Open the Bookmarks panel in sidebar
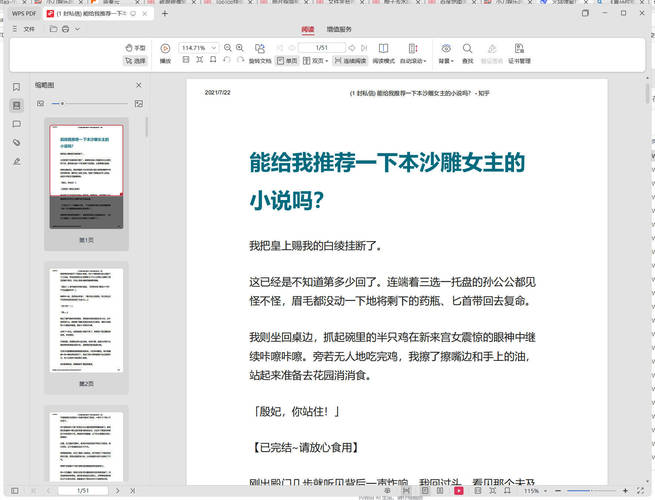 coord(16,86)
